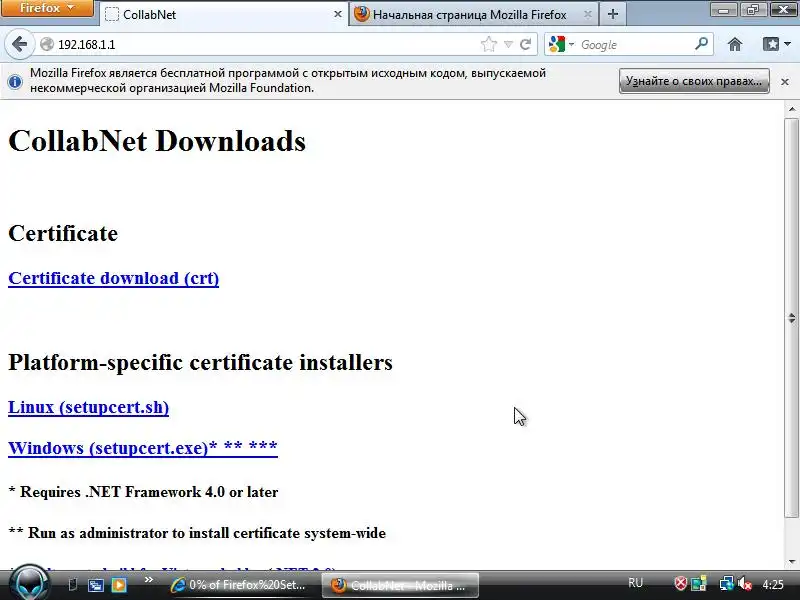Screen dimensions: 800x600
Task: Click the muted volume tray icon
Action: [x=745, y=584]
